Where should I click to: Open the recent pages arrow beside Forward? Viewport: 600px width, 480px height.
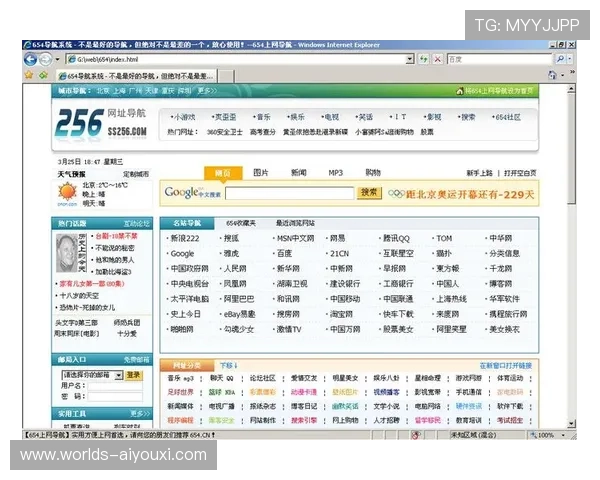pyautogui.click(x=57, y=60)
